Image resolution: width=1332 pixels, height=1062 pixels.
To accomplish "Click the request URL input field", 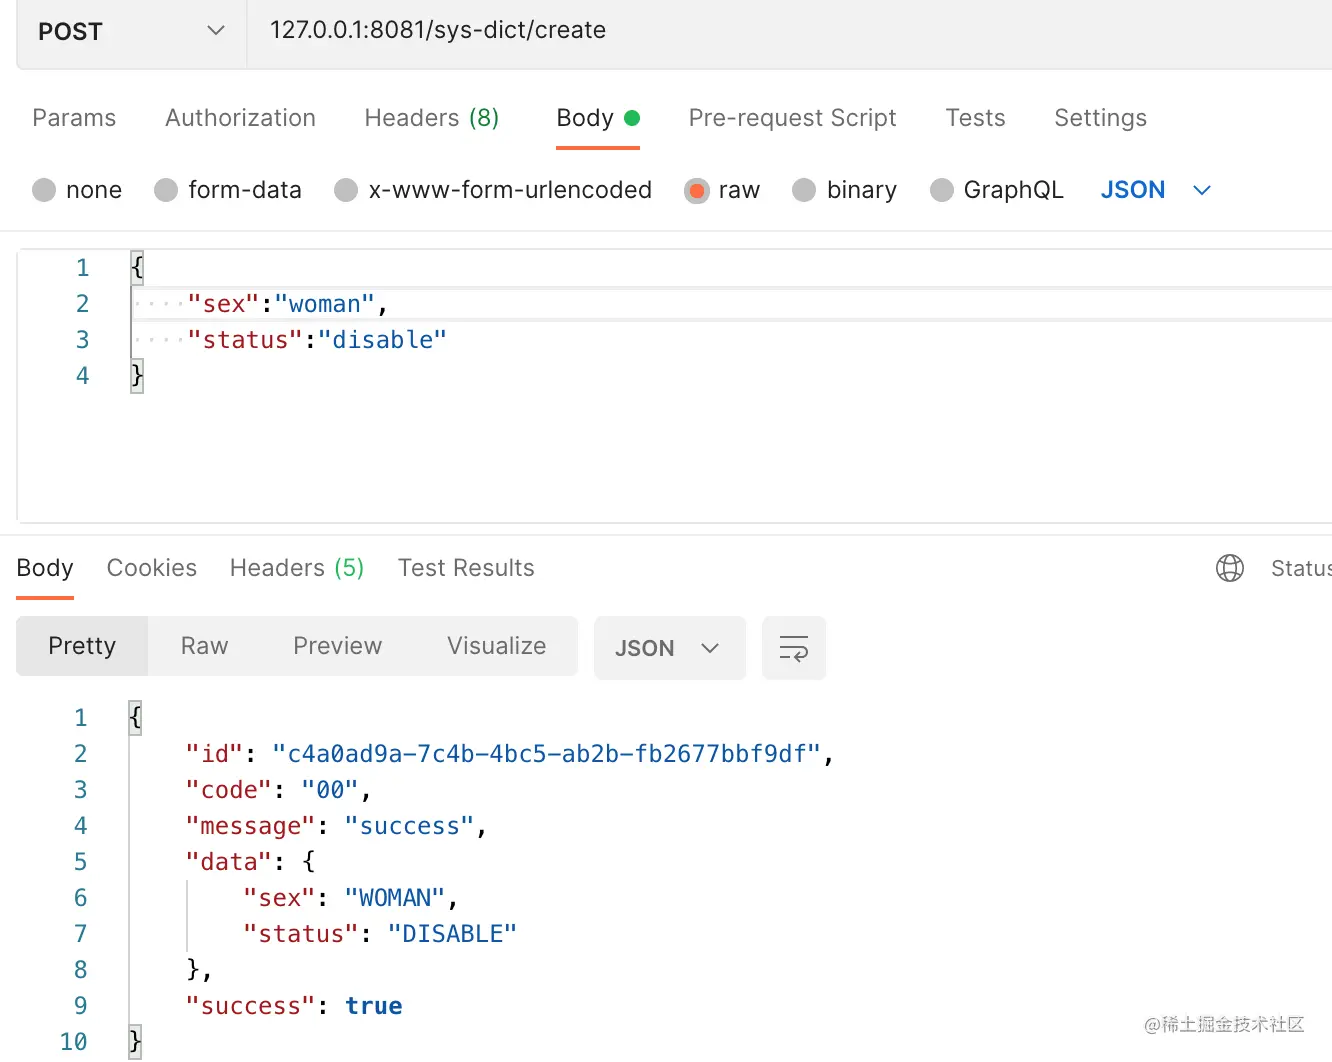I will pos(780,31).
